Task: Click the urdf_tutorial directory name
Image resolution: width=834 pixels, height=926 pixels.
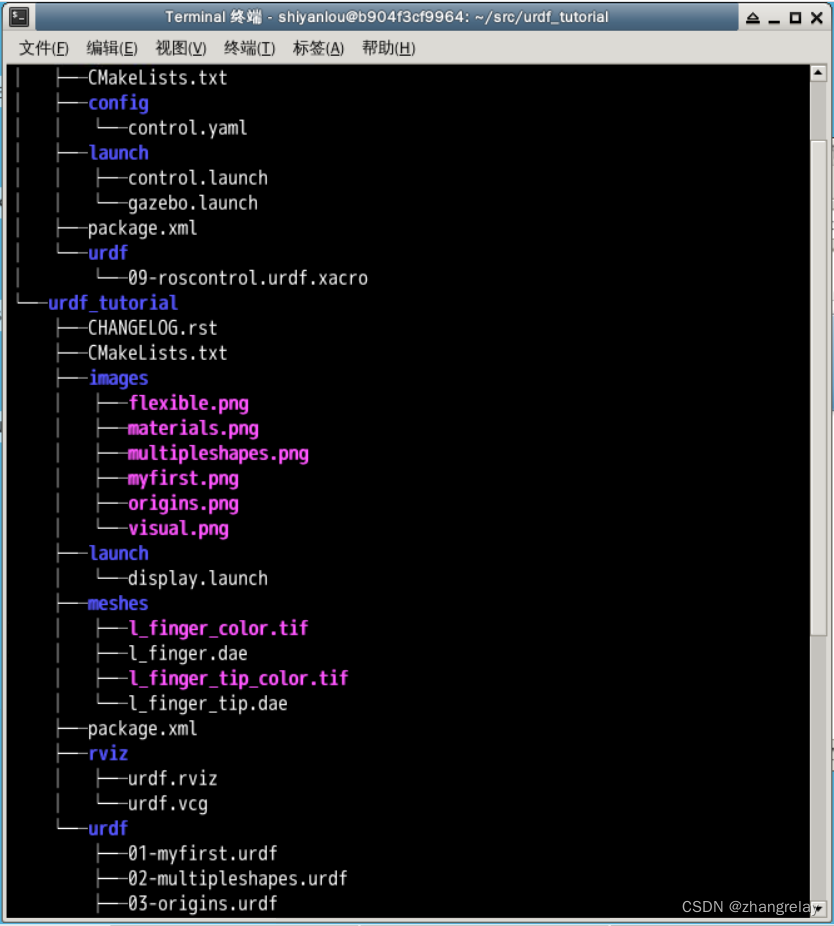Action: click(x=113, y=303)
